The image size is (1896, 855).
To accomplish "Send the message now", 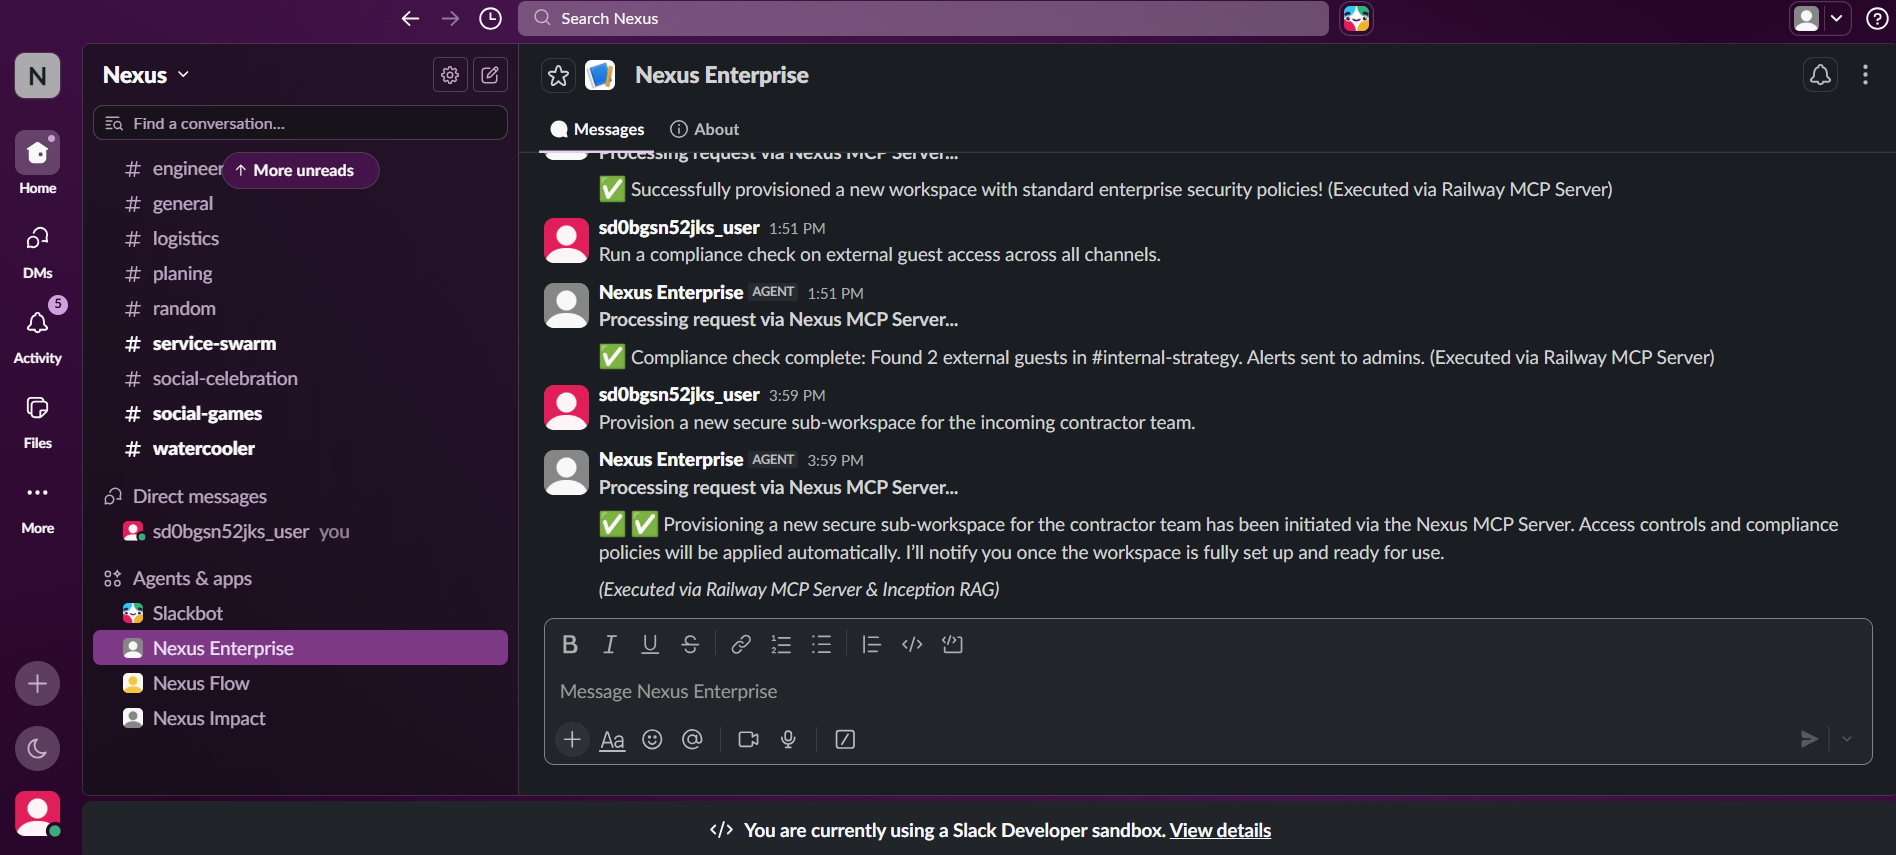I will 1809,739.
